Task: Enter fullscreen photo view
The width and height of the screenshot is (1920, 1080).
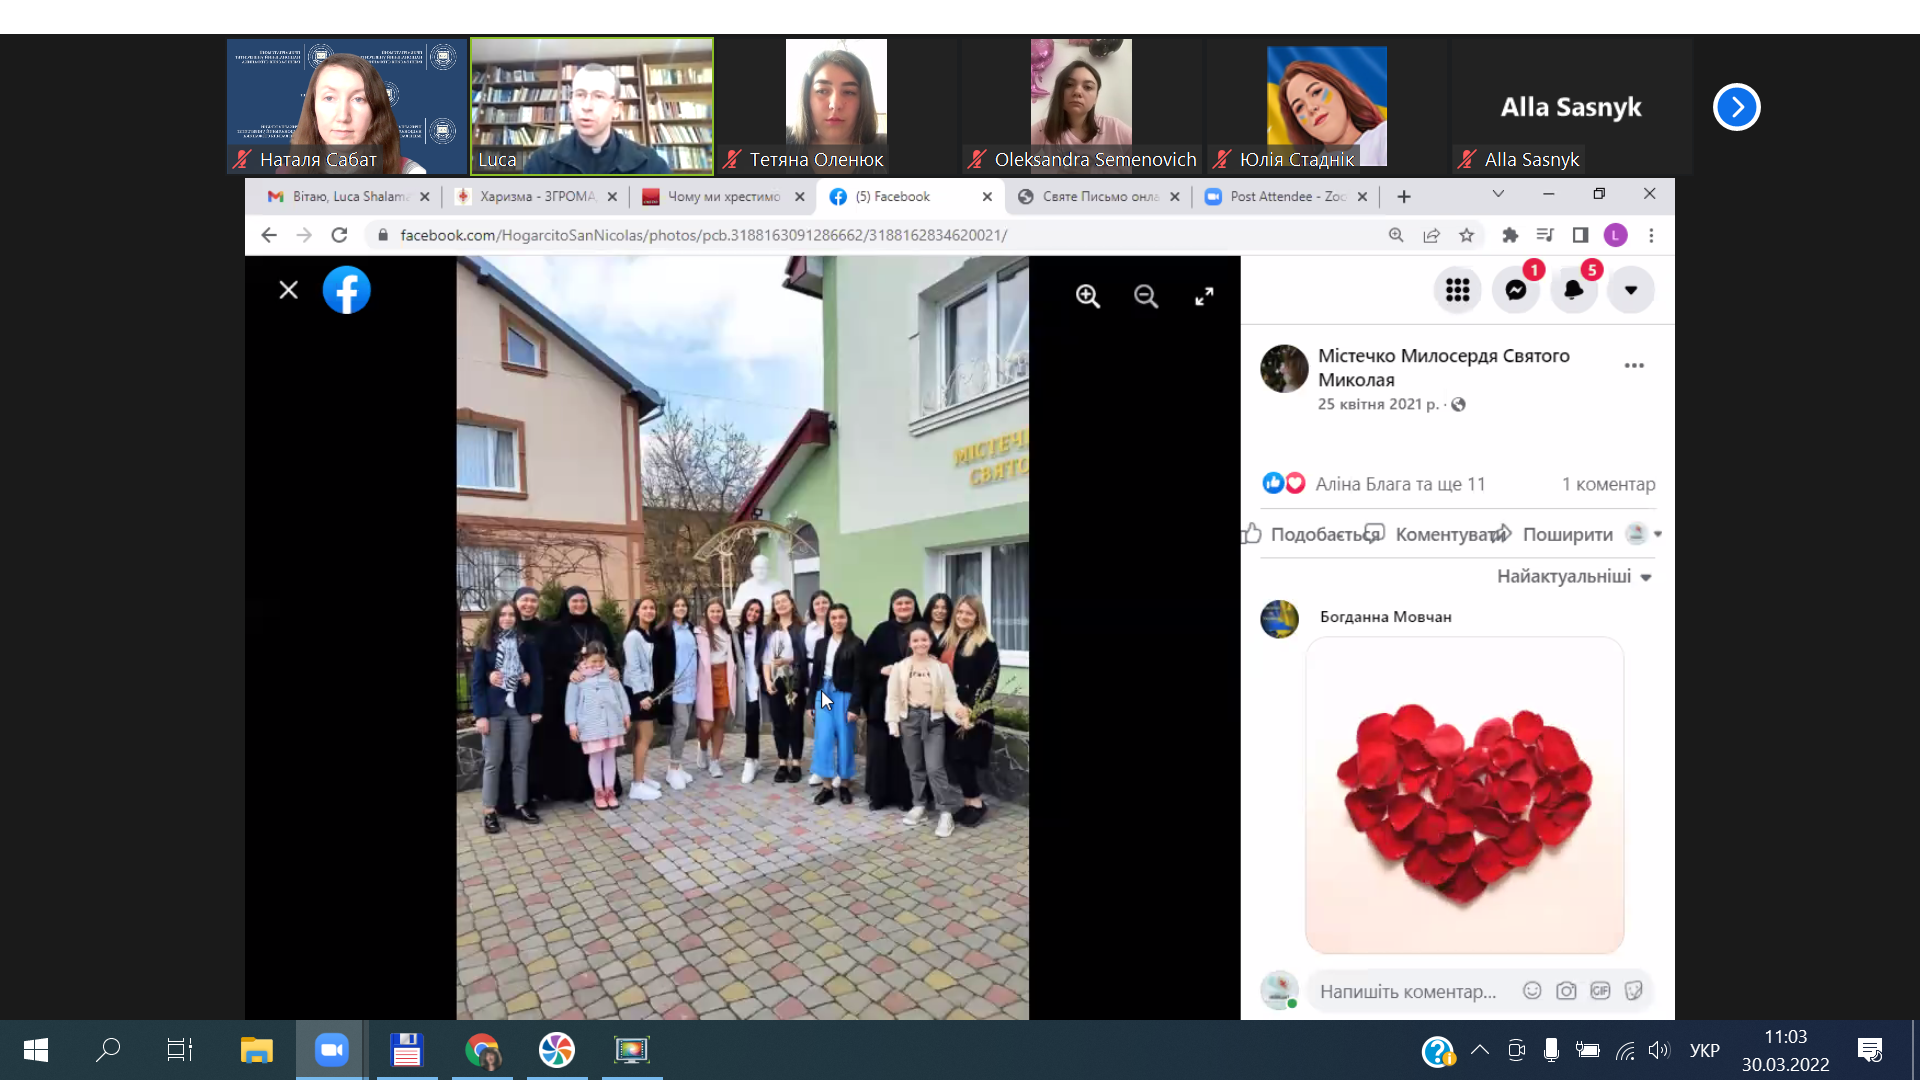Action: [x=1204, y=296]
